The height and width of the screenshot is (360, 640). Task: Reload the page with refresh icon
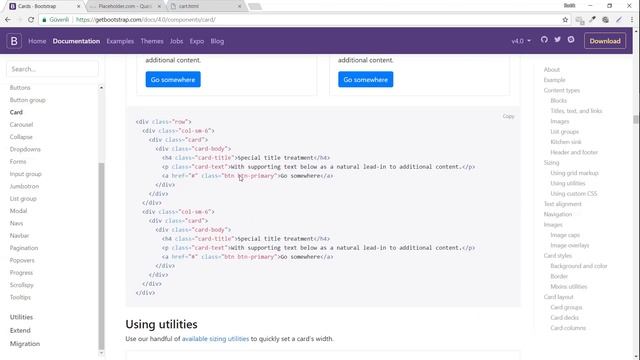pos(31,20)
